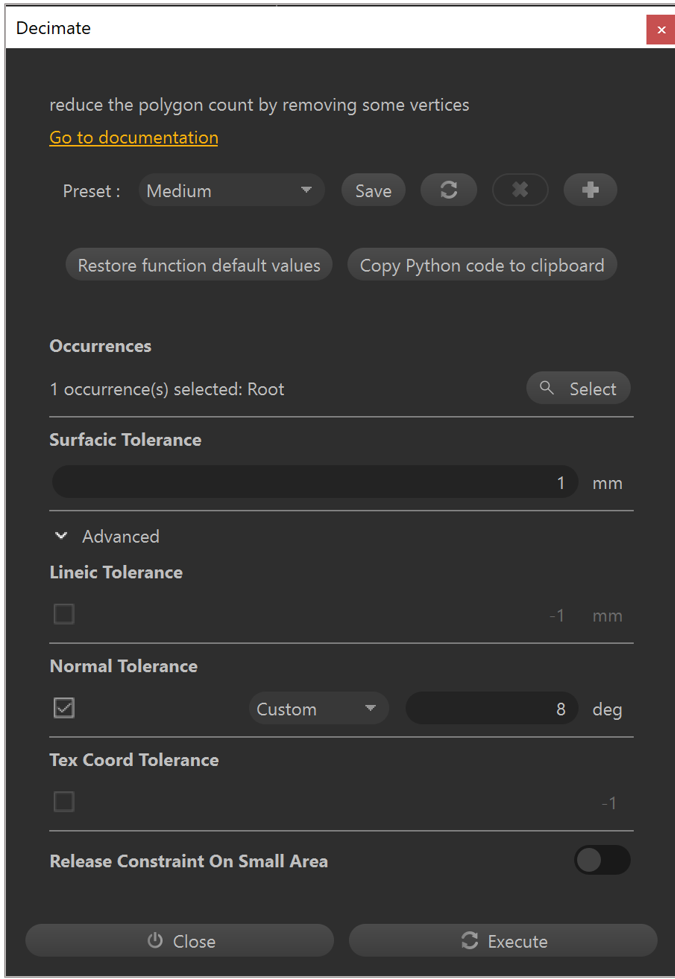Uncheck the Normal Tolerance checkbox
Image resolution: width=675 pixels, height=979 pixels.
pos(64,708)
